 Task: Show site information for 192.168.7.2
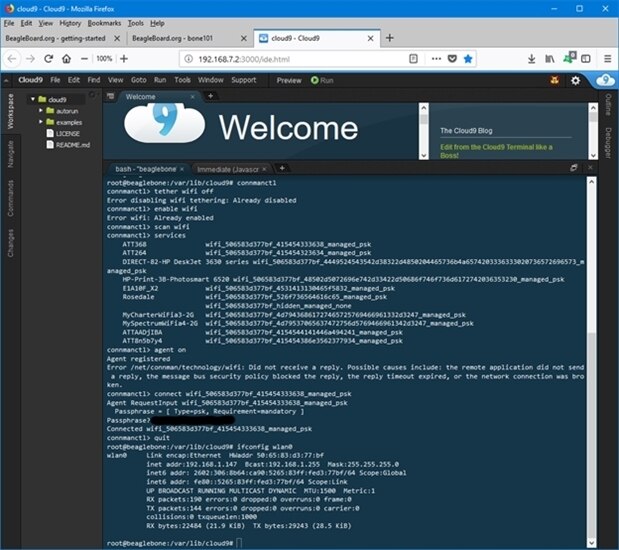pos(189,59)
